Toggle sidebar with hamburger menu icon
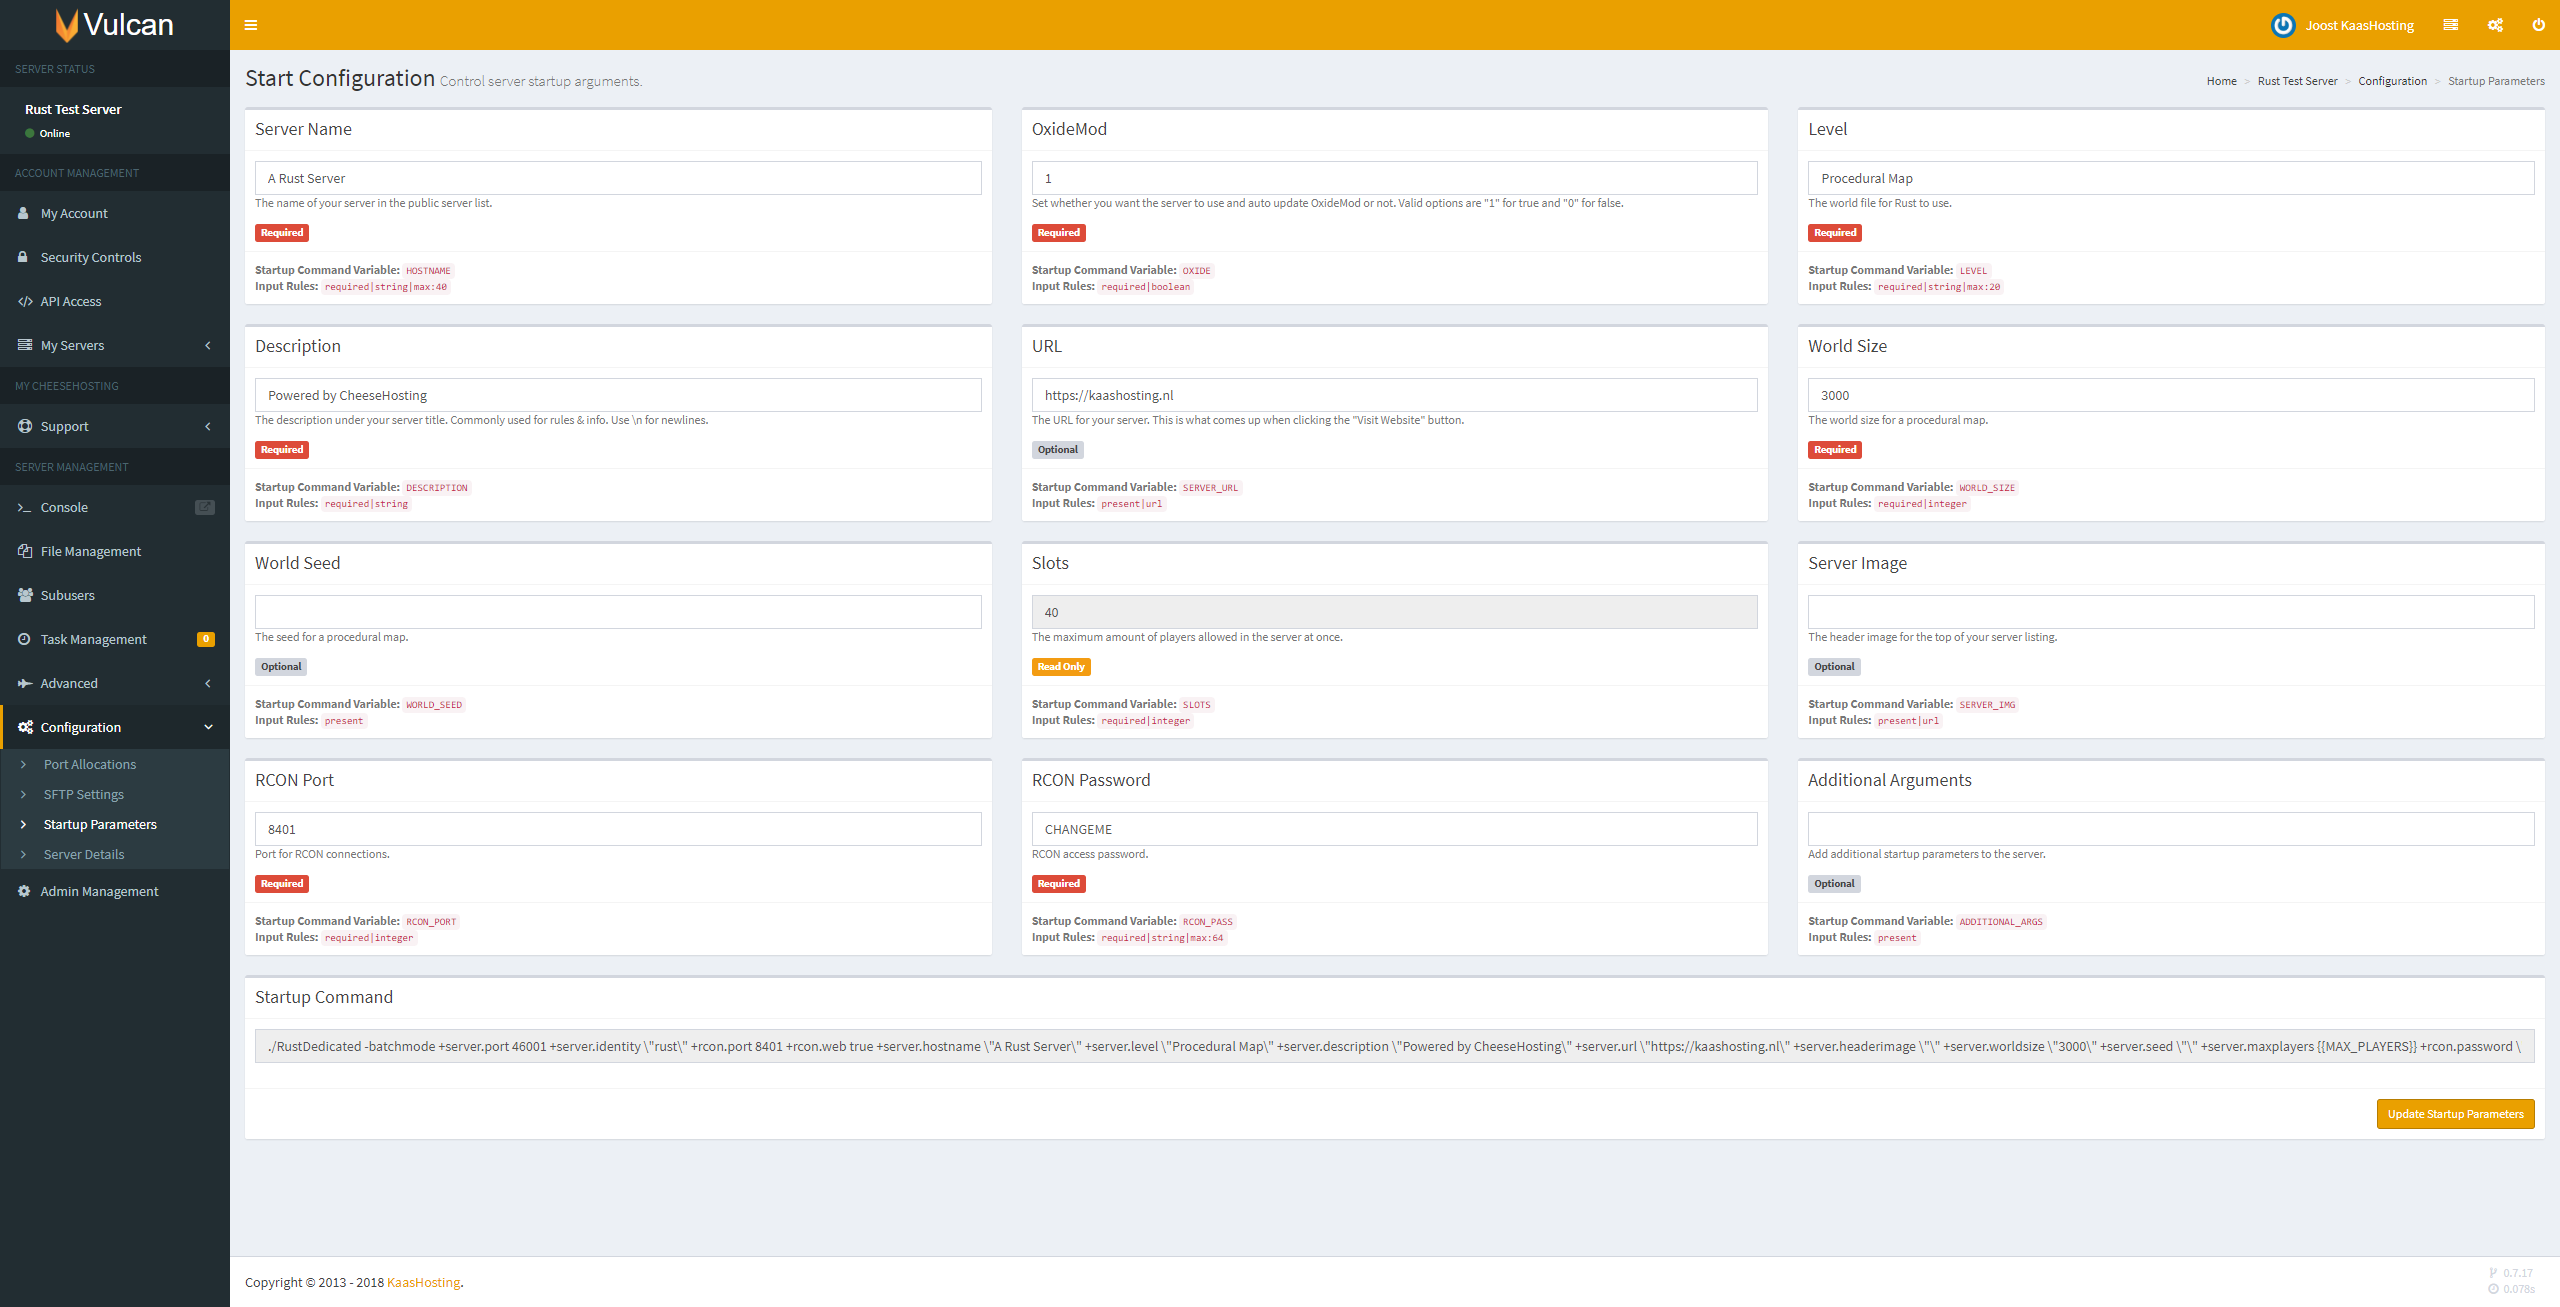This screenshot has height=1307, width=2560. tap(251, 25)
